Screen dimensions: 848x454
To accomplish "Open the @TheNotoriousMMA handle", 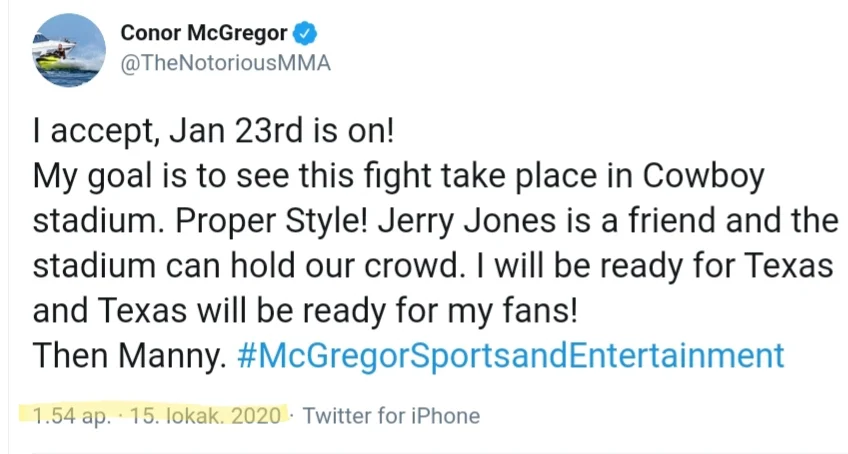I will [x=225, y=64].
